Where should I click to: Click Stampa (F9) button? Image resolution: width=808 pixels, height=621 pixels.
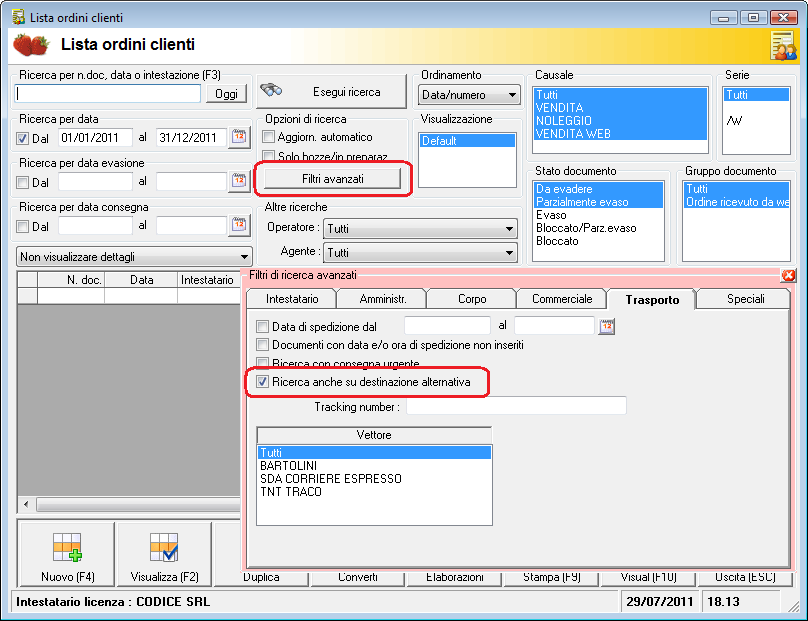[551, 578]
